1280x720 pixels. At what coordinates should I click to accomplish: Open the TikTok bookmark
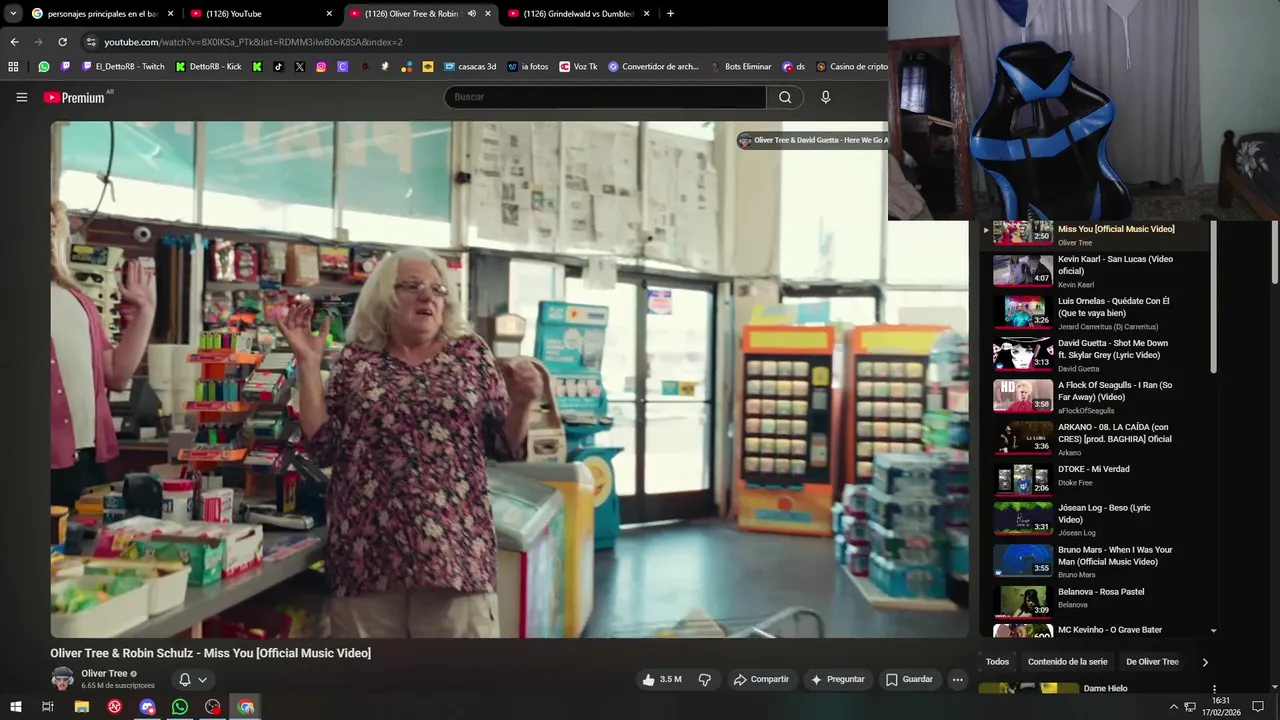[278, 67]
